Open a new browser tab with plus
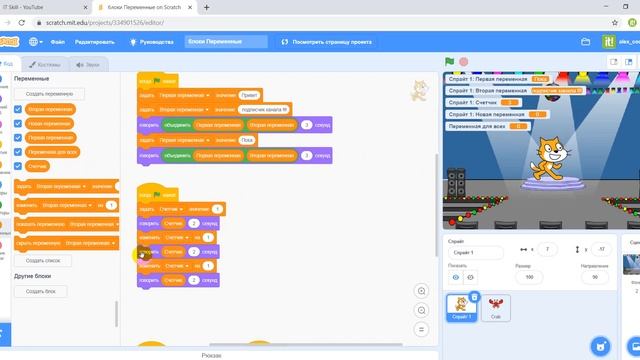This screenshot has width=640, height=360. pos(207,7)
